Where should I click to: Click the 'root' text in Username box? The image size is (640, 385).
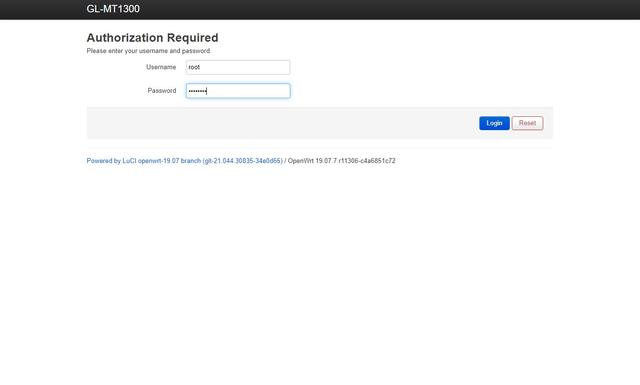tap(194, 67)
